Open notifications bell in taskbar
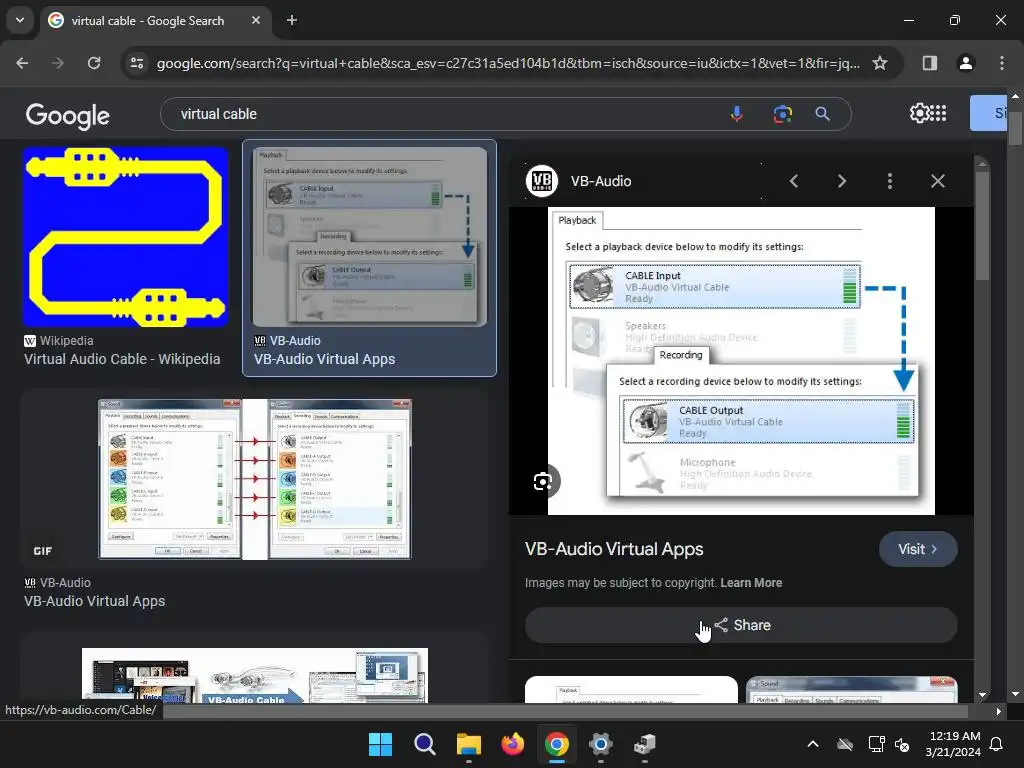 point(997,744)
